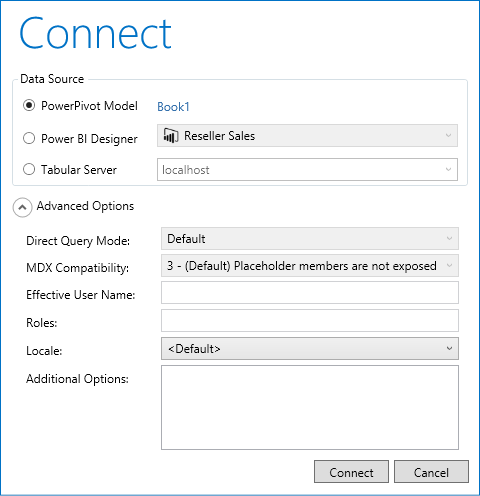Open the Direct Query Mode dropdown
The image size is (480, 496).
coord(310,238)
